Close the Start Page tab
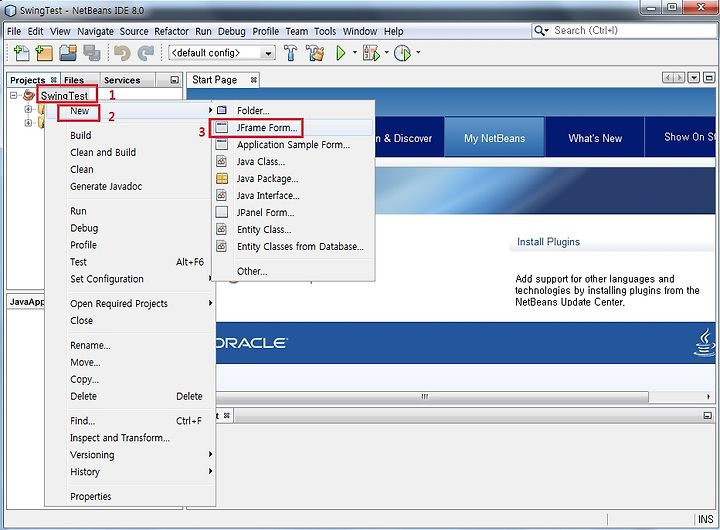Image resolution: width=720 pixels, height=530 pixels. [253, 80]
